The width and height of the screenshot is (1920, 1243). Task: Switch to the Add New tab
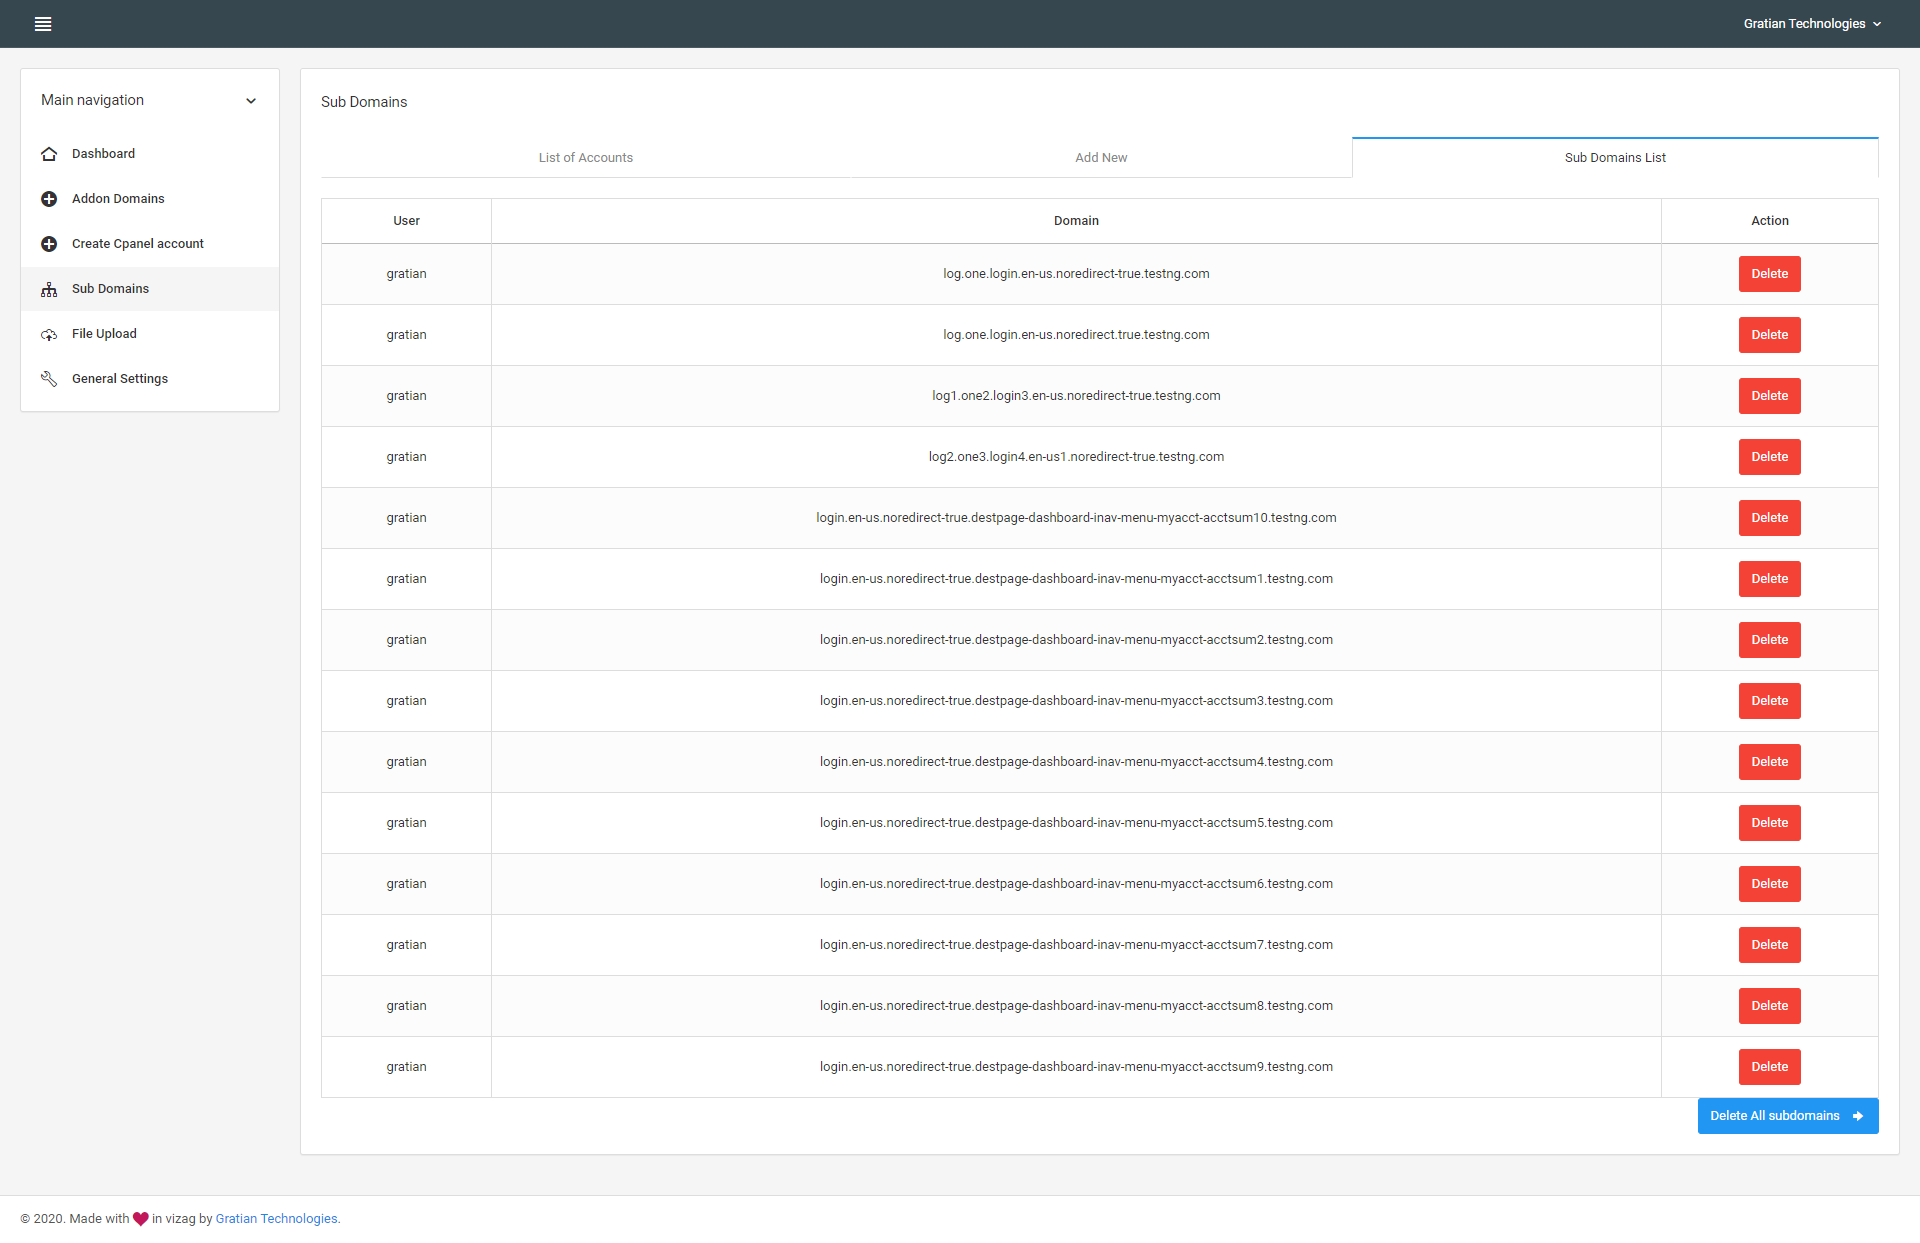(x=1100, y=158)
